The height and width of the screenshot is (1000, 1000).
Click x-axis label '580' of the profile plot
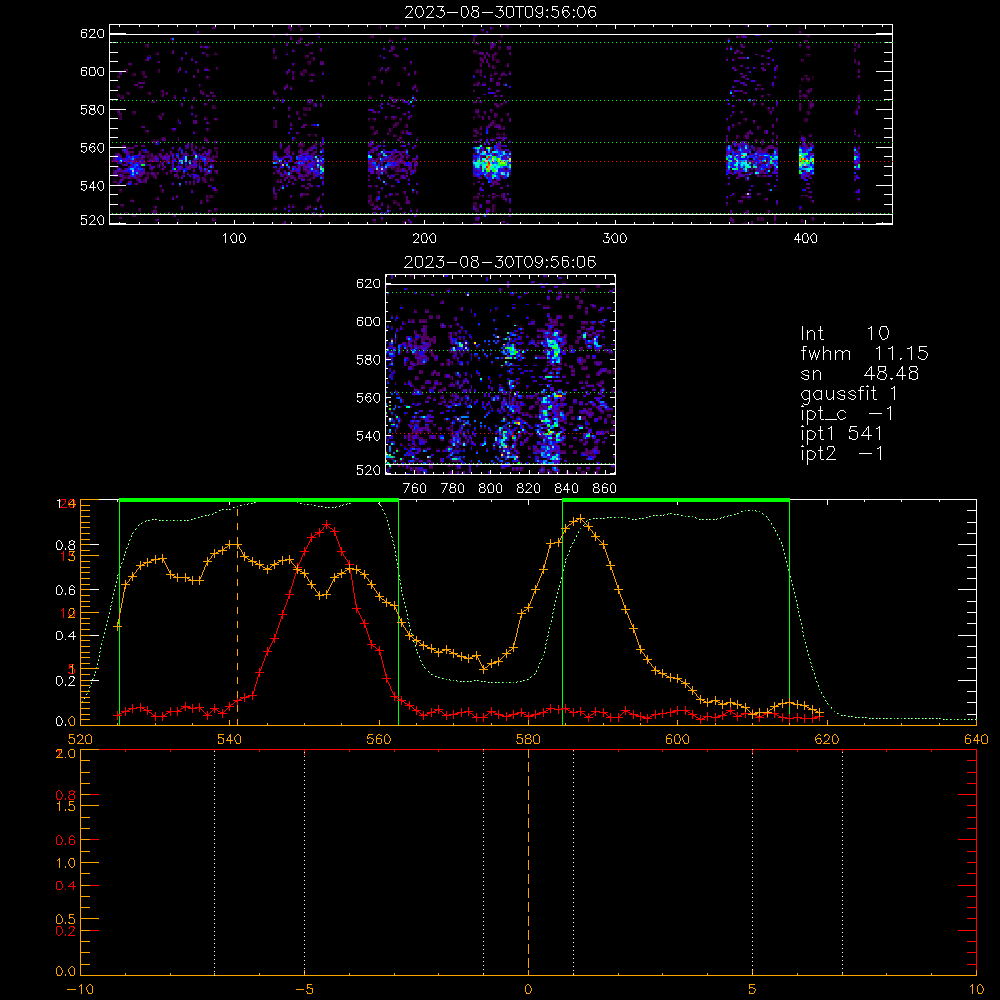[x=528, y=739]
